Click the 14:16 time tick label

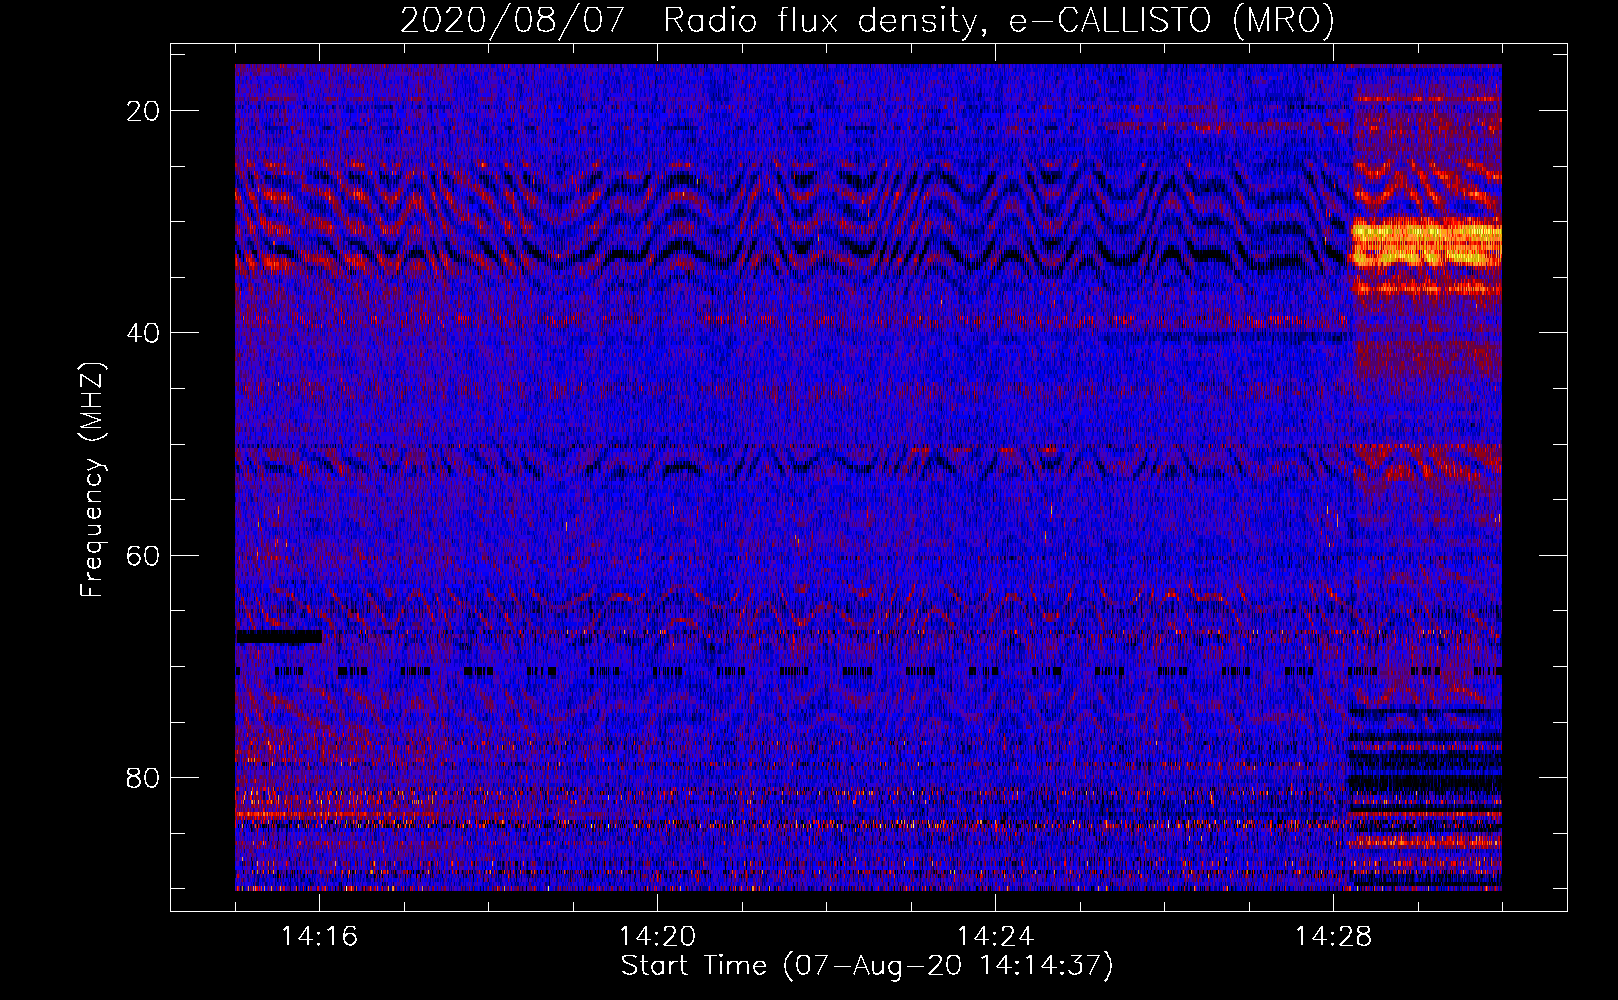coord(319,936)
